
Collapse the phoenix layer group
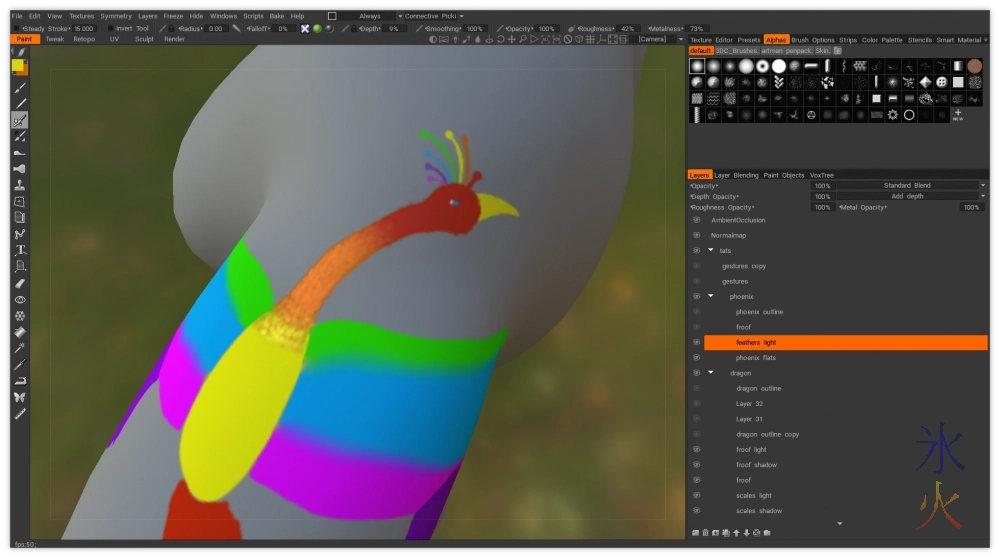[711, 297]
